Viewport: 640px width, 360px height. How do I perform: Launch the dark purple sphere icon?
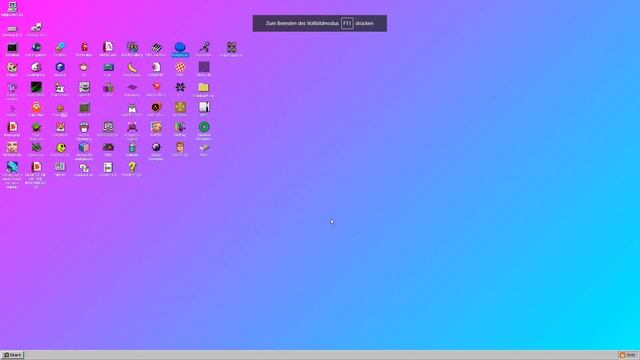click(x=156, y=147)
